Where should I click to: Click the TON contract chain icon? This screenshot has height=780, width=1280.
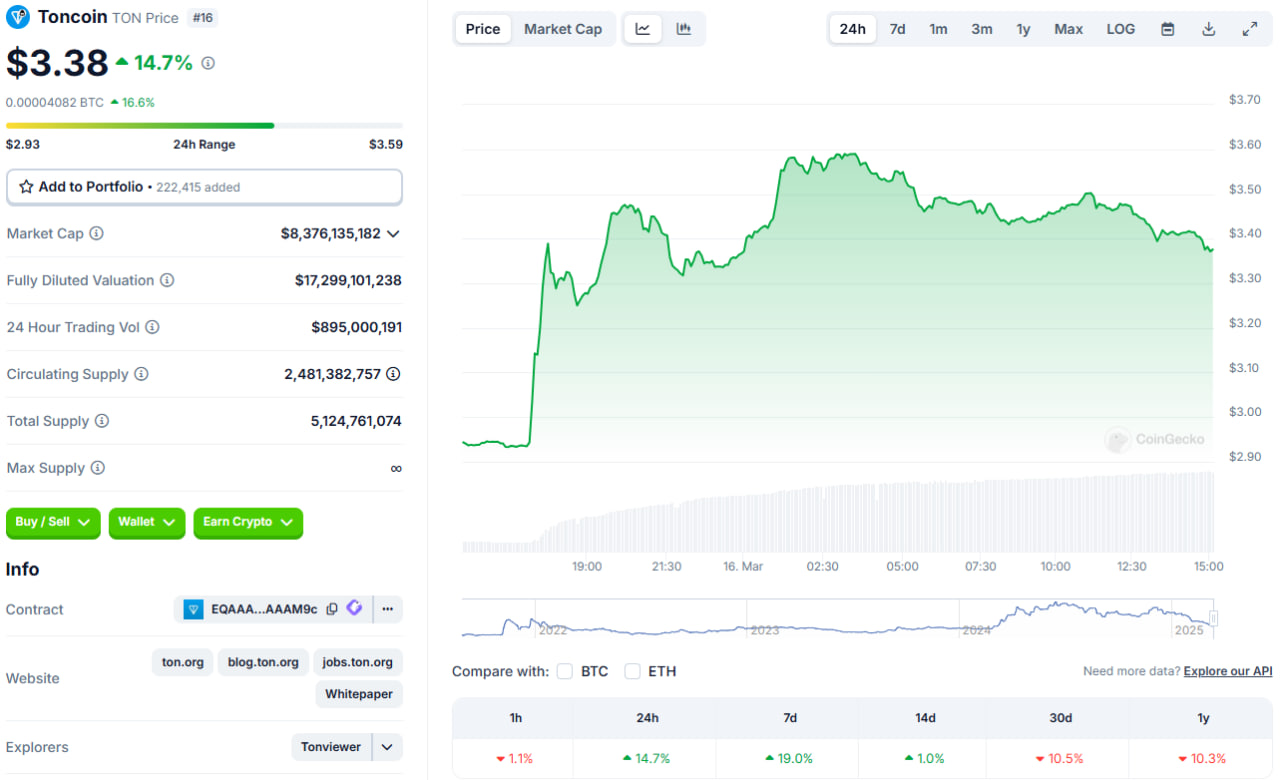click(x=193, y=609)
